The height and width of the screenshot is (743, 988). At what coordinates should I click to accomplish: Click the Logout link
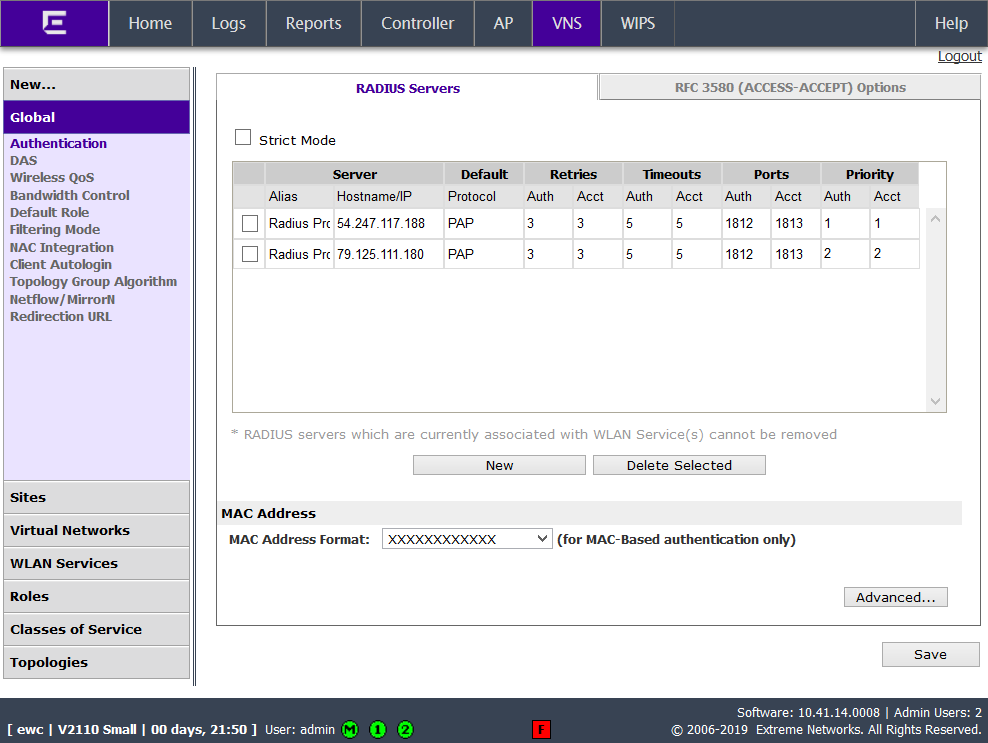(x=959, y=56)
